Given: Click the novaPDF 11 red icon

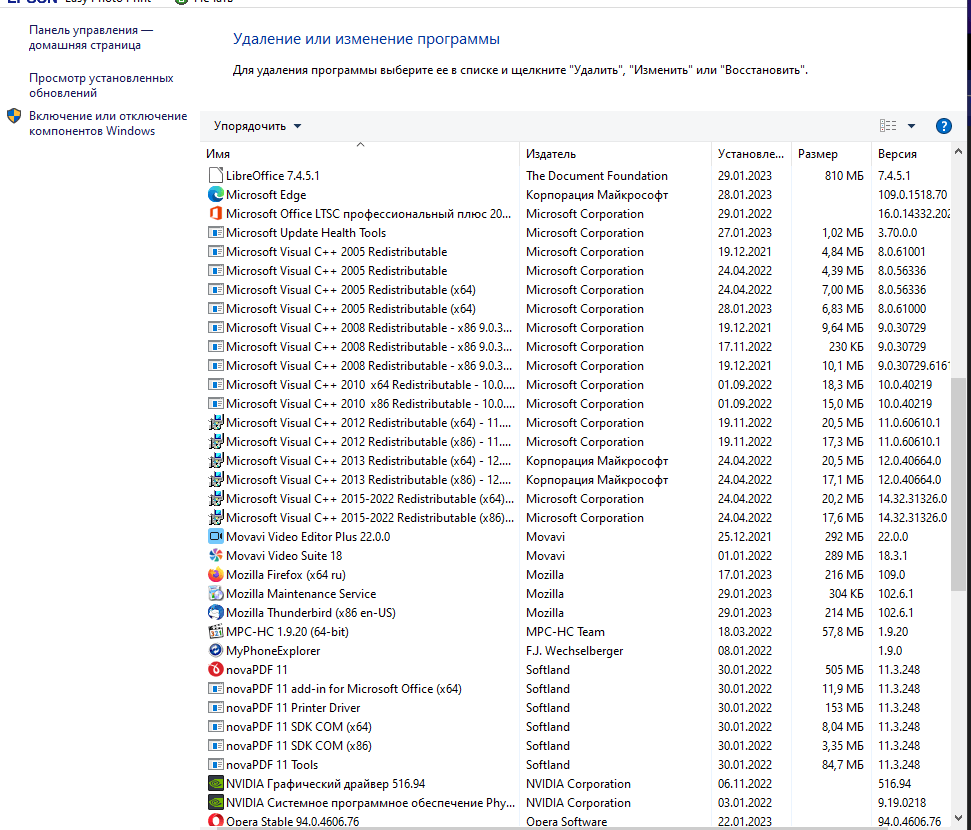Looking at the screenshot, I should 216,670.
